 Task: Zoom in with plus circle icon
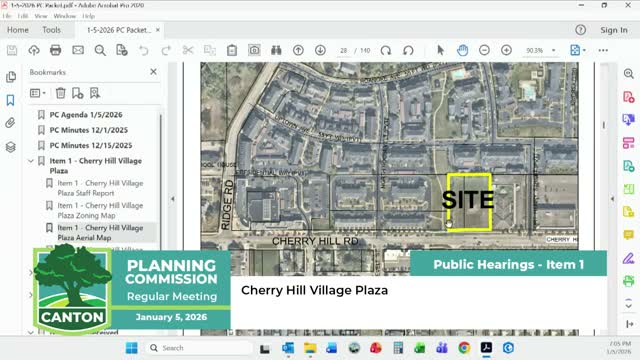pos(507,50)
